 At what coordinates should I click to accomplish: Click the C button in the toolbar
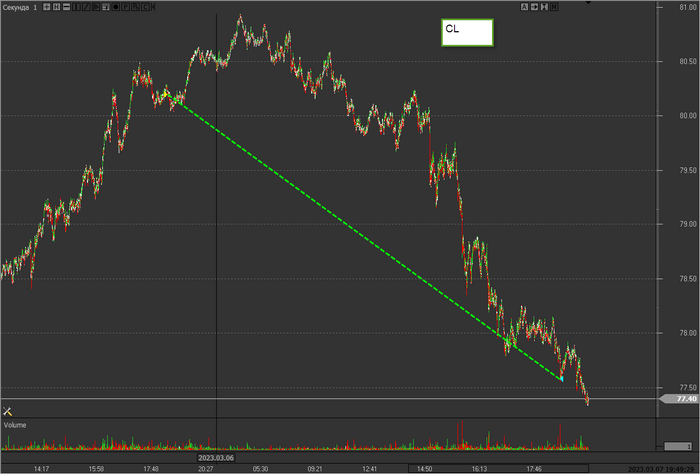(146, 7)
